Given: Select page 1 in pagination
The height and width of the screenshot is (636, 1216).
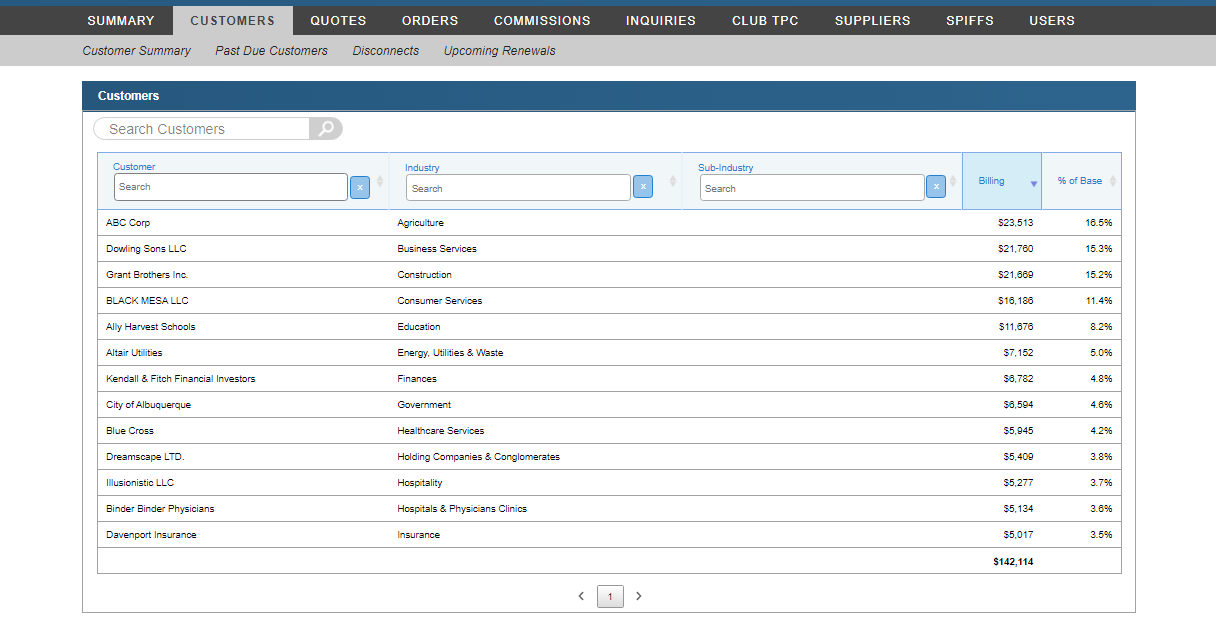Looking at the screenshot, I should click(x=610, y=596).
